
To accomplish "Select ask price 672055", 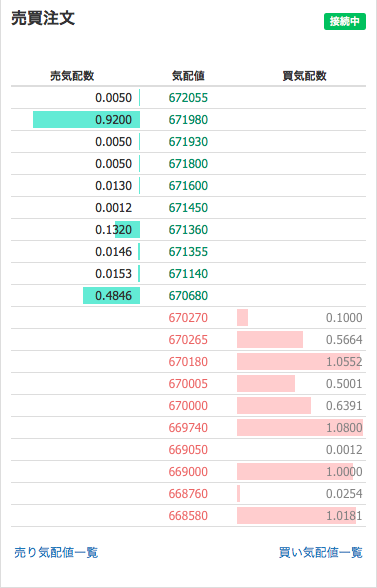I will 188,98.
